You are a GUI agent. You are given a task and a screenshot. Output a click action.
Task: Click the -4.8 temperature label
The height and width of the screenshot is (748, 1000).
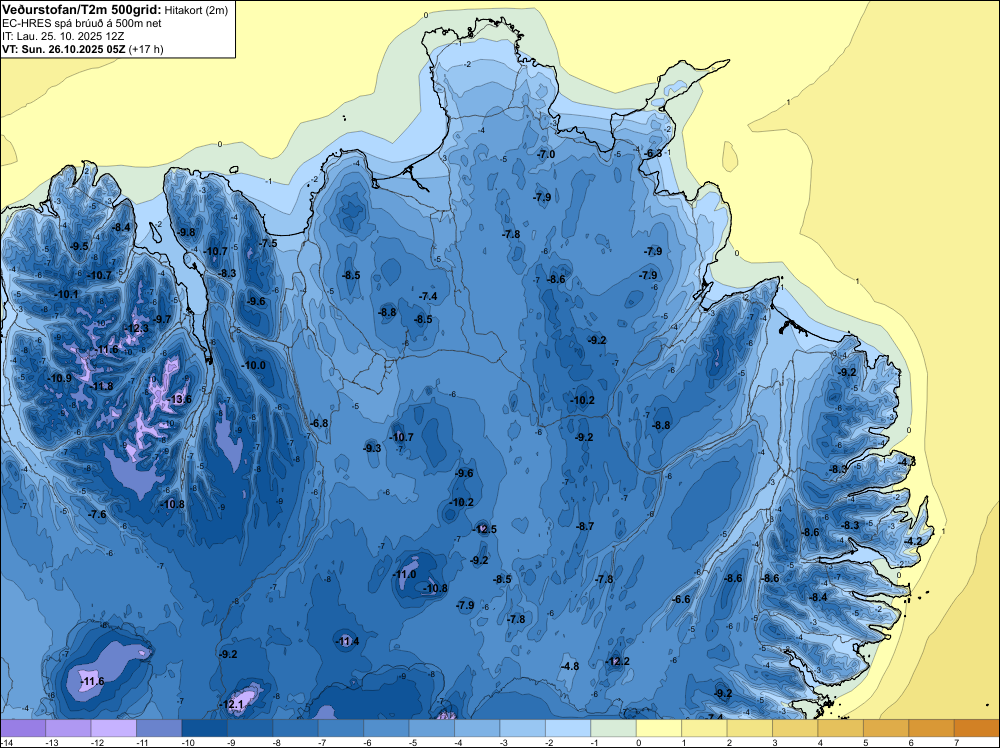(x=570, y=666)
